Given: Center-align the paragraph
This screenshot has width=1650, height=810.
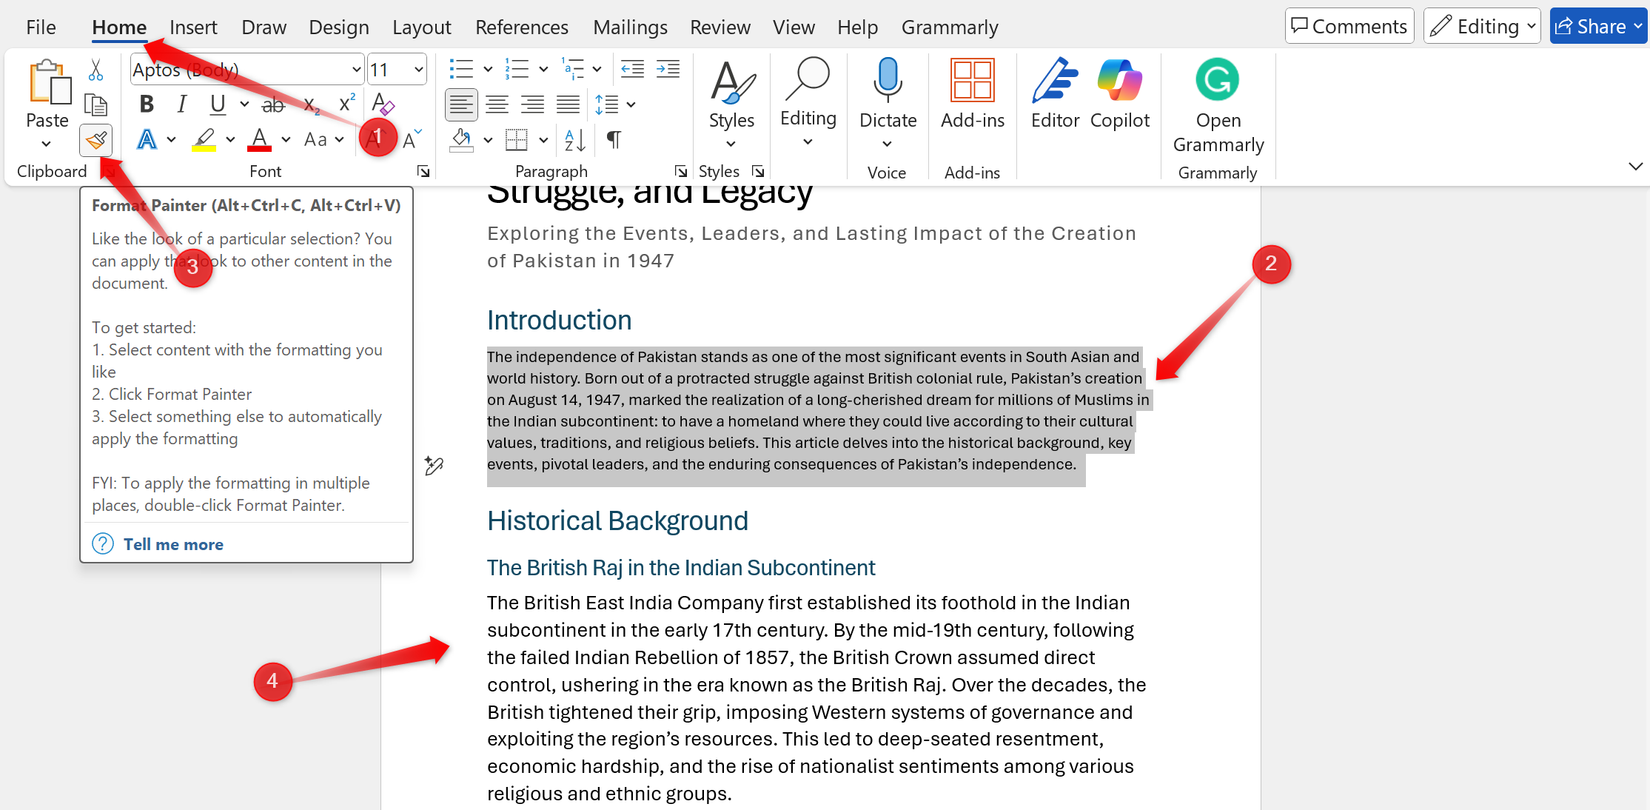Looking at the screenshot, I should [x=497, y=104].
